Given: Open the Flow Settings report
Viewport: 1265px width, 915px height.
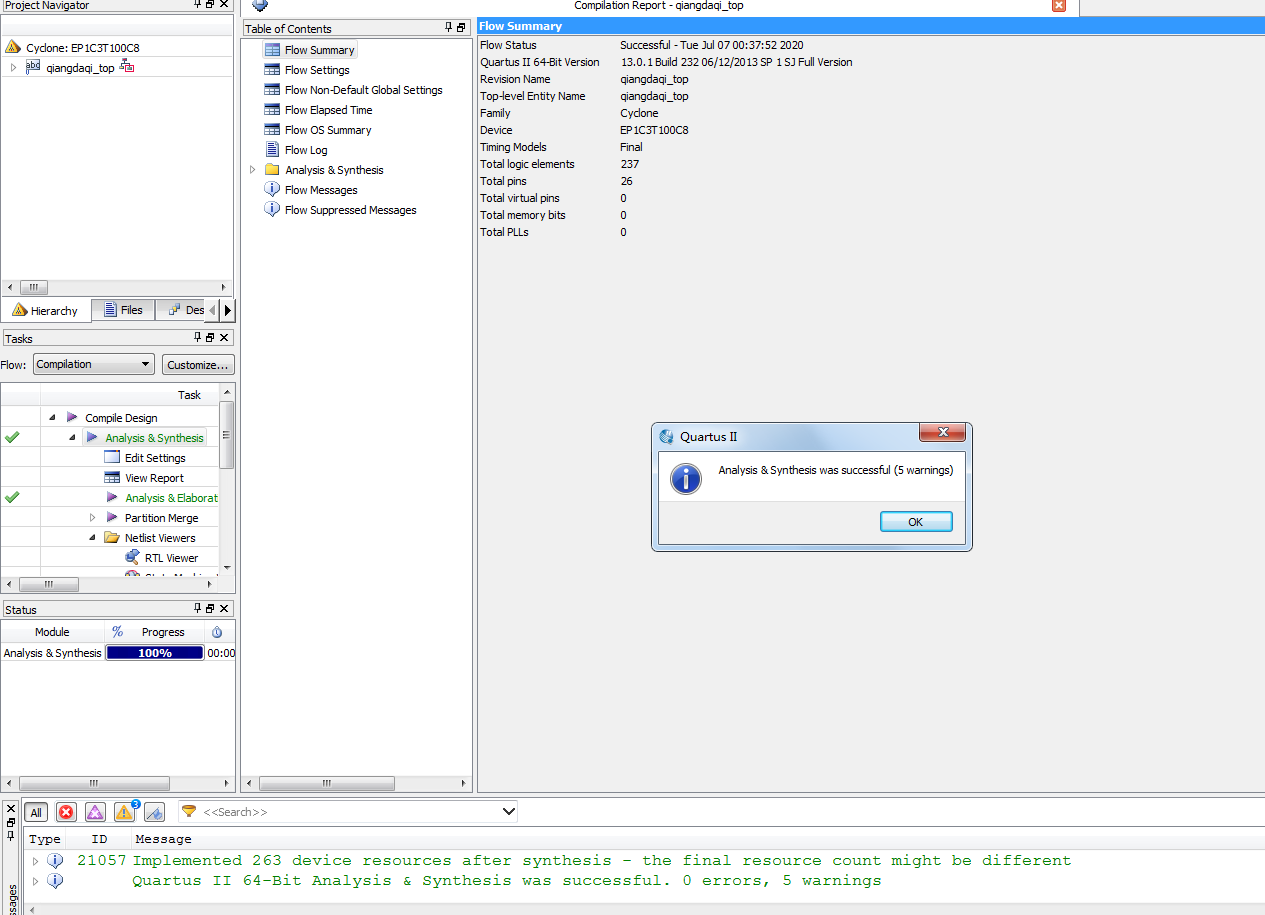Looking at the screenshot, I should click(x=317, y=70).
